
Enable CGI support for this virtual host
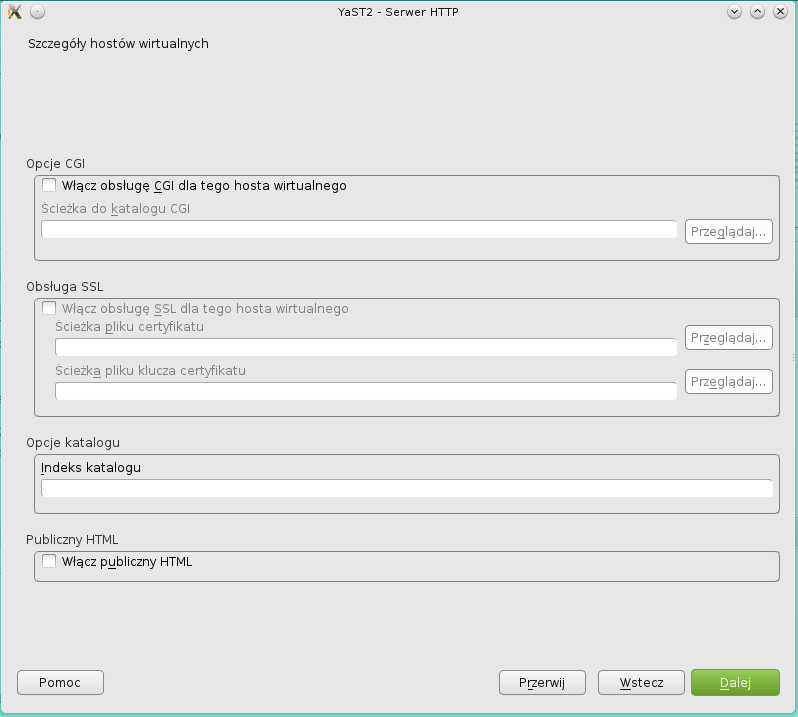pos(49,185)
